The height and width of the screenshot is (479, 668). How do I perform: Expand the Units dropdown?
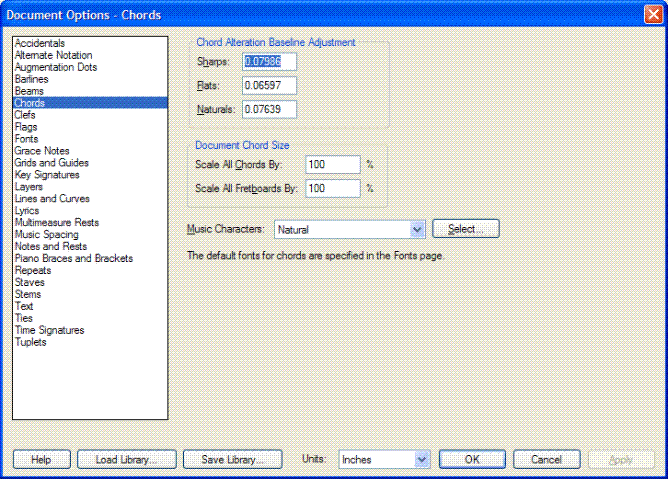(x=421, y=460)
